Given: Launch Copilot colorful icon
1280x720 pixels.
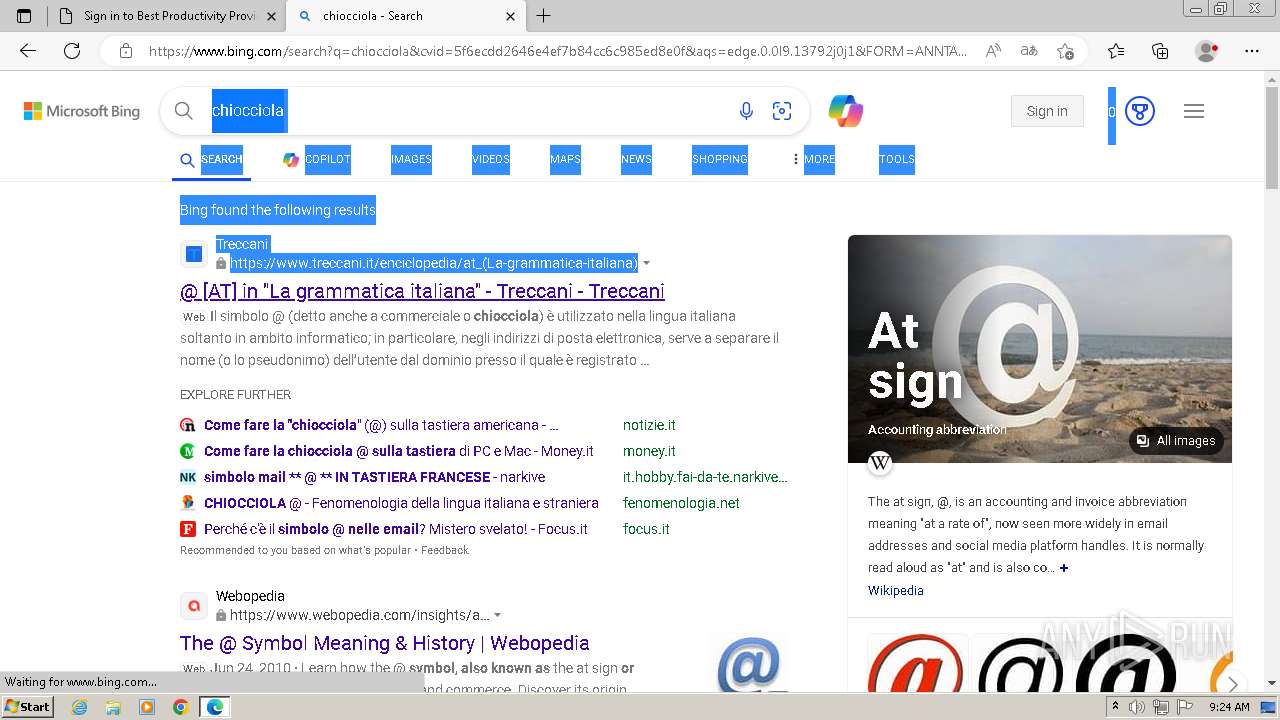Looking at the screenshot, I should coord(846,111).
